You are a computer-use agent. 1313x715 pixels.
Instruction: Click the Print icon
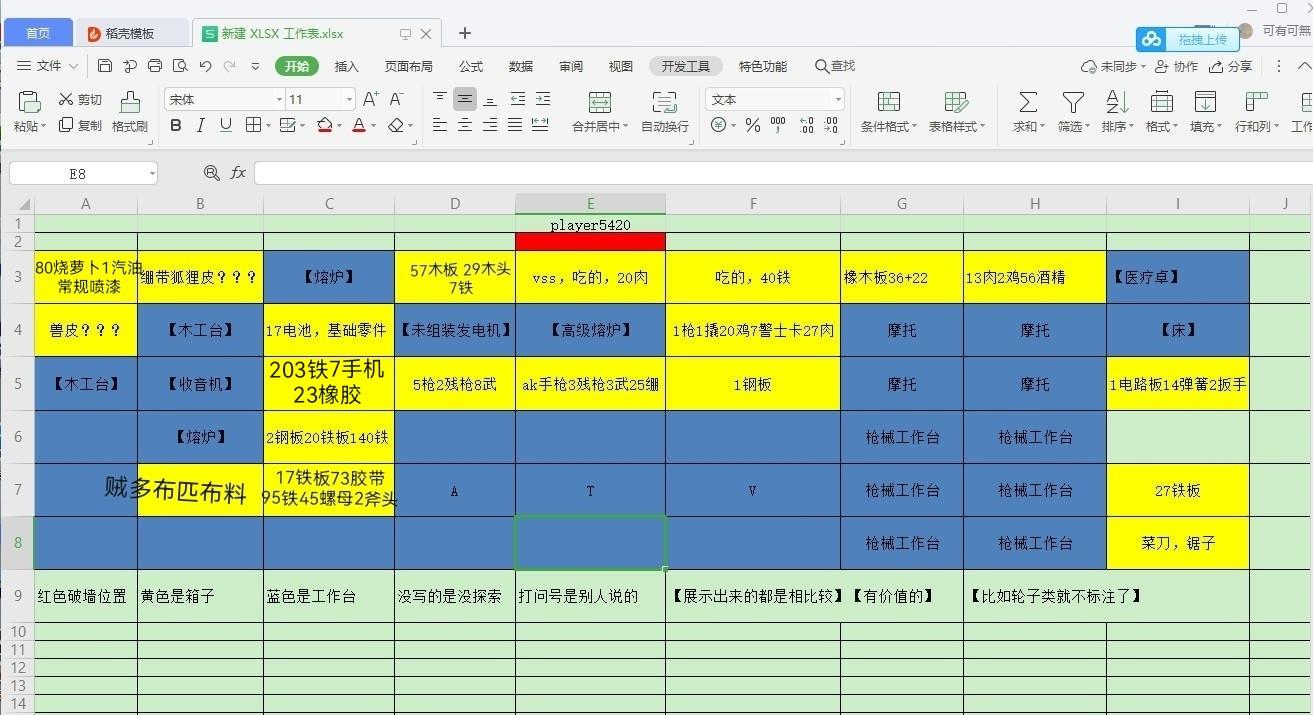[x=154, y=66]
